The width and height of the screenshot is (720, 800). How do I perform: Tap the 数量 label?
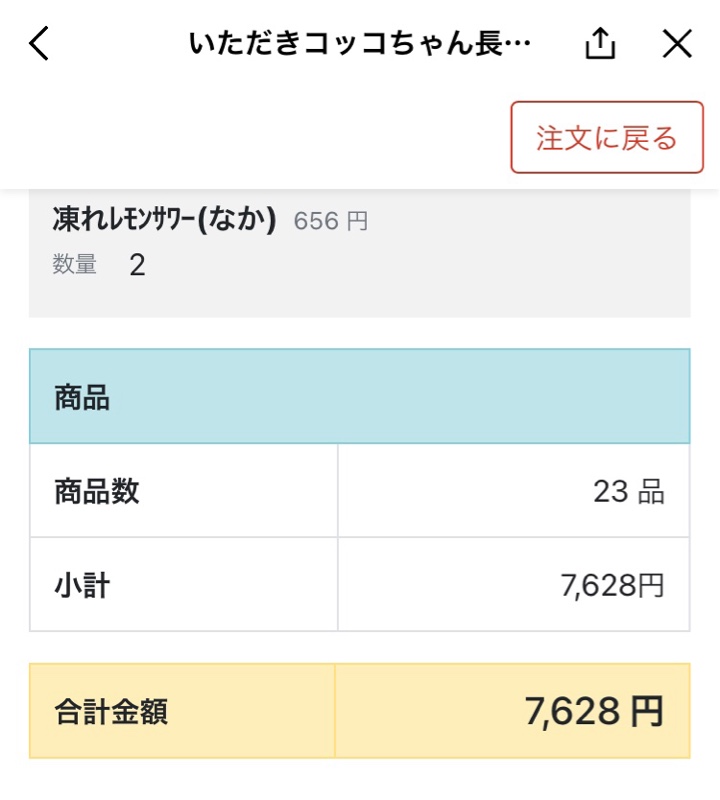pos(75,264)
